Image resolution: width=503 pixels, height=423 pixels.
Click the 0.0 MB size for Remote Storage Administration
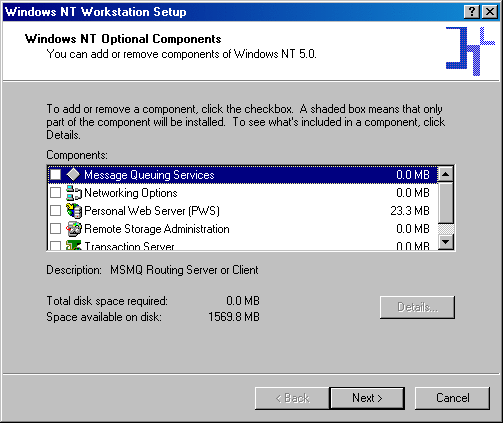tap(413, 229)
